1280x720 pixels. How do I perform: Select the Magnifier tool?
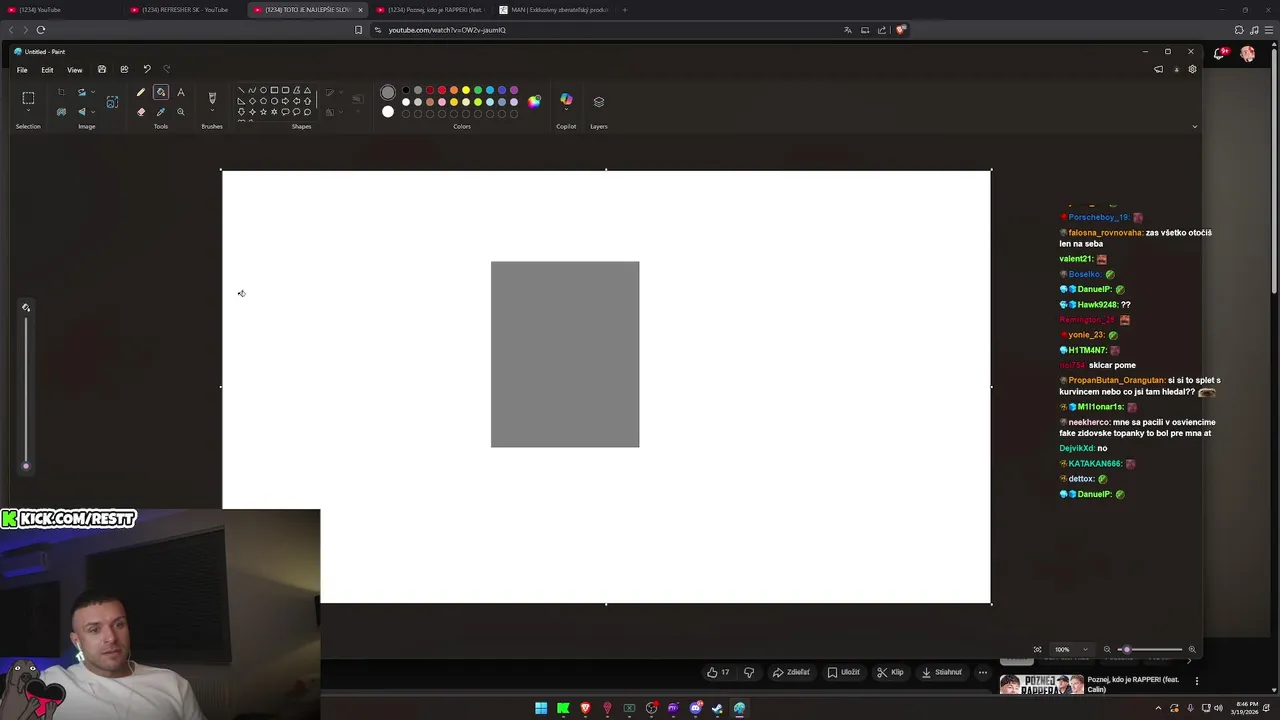[x=181, y=112]
